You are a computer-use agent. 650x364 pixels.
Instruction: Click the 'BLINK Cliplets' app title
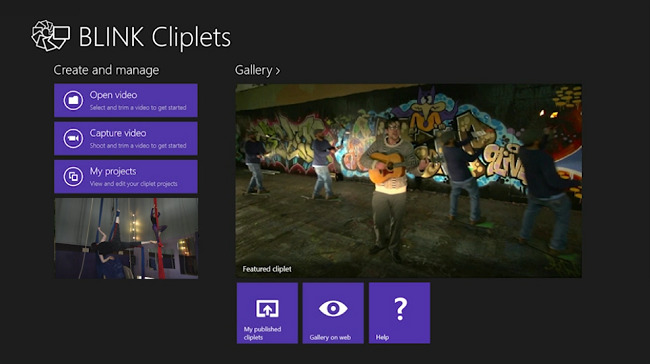tap(154, 37)
